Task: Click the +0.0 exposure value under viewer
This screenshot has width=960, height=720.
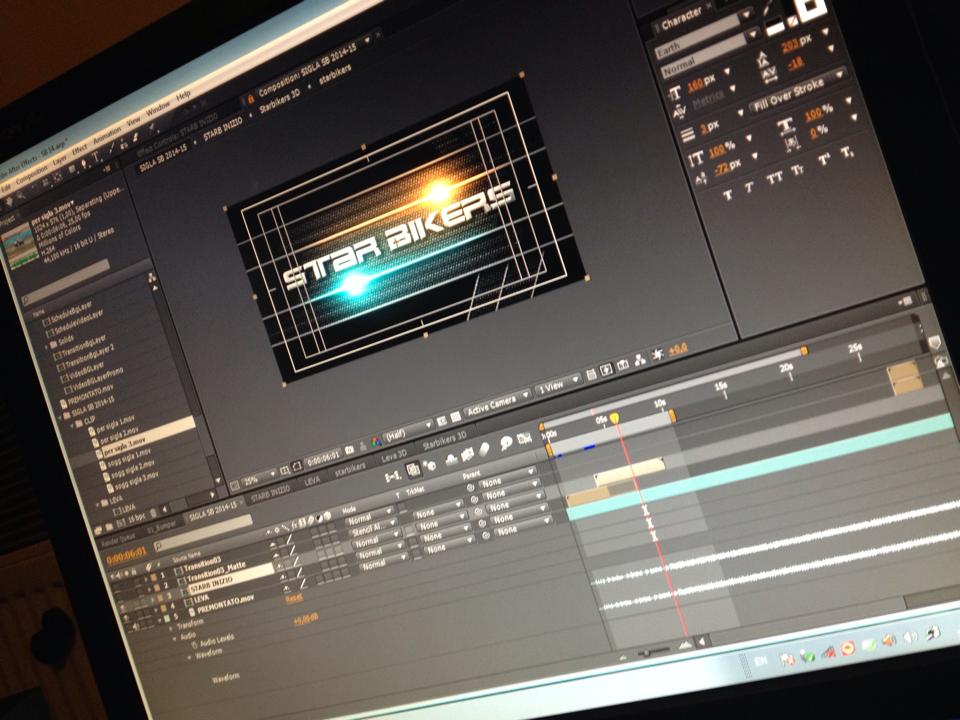Action: [x=678, y=349]
